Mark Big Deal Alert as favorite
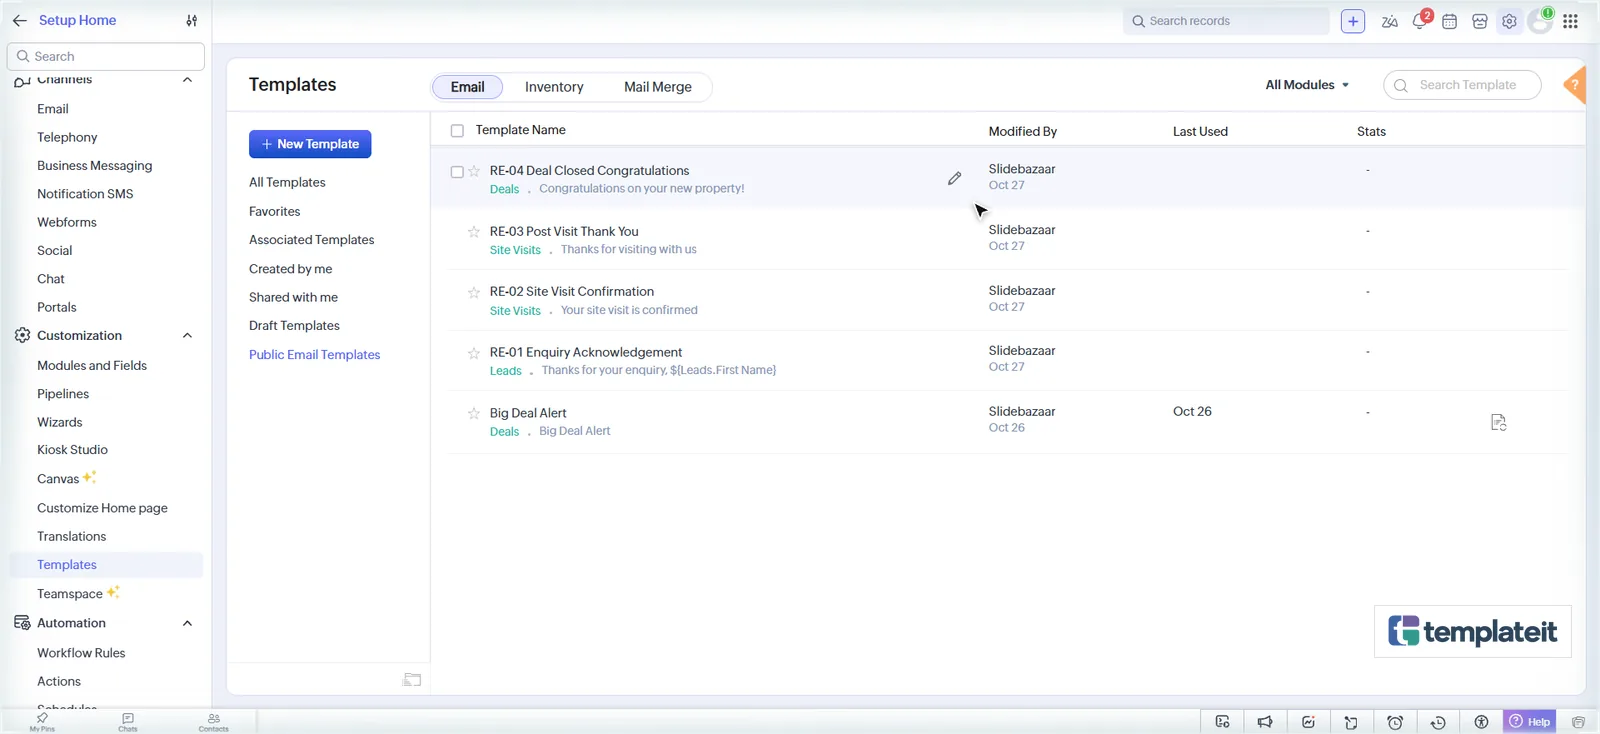The width and height of the screenshot is (1600, 734). point(474,413)
